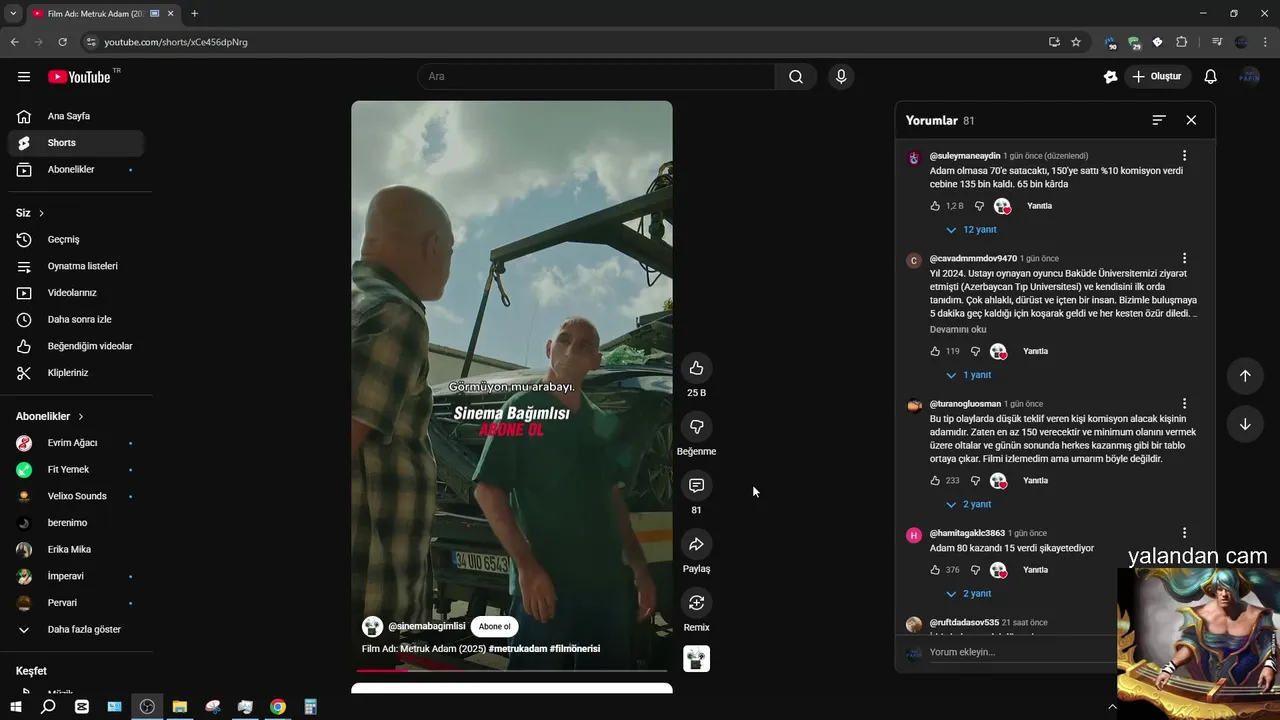This screenshot has height=720, width=1280.
Task: Like @suleymaneaydin comment with 1,2 B likes
Action: click(936, 206)
